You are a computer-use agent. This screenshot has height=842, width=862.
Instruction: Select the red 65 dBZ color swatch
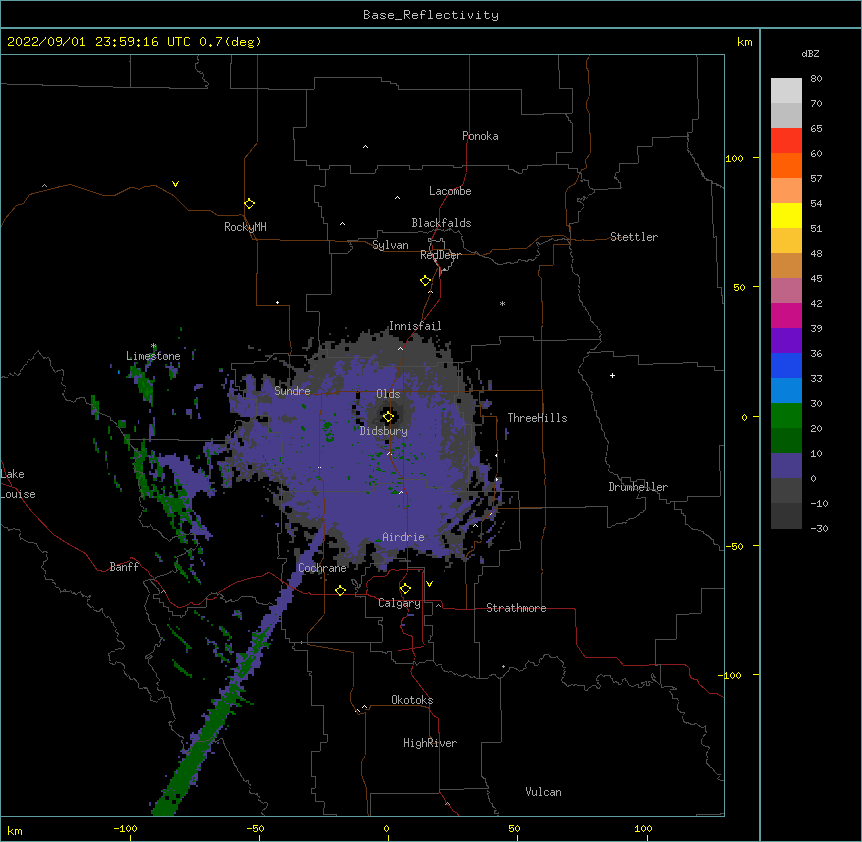(x=786, y=140)
